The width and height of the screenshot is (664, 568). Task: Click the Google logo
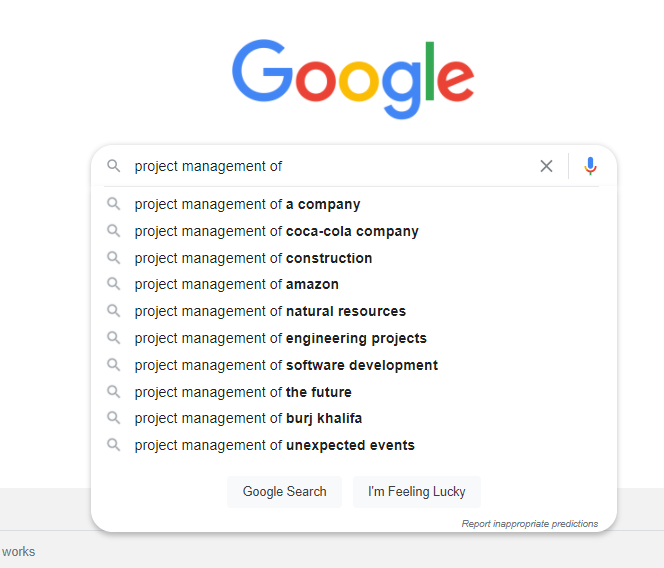coord(353,78)
